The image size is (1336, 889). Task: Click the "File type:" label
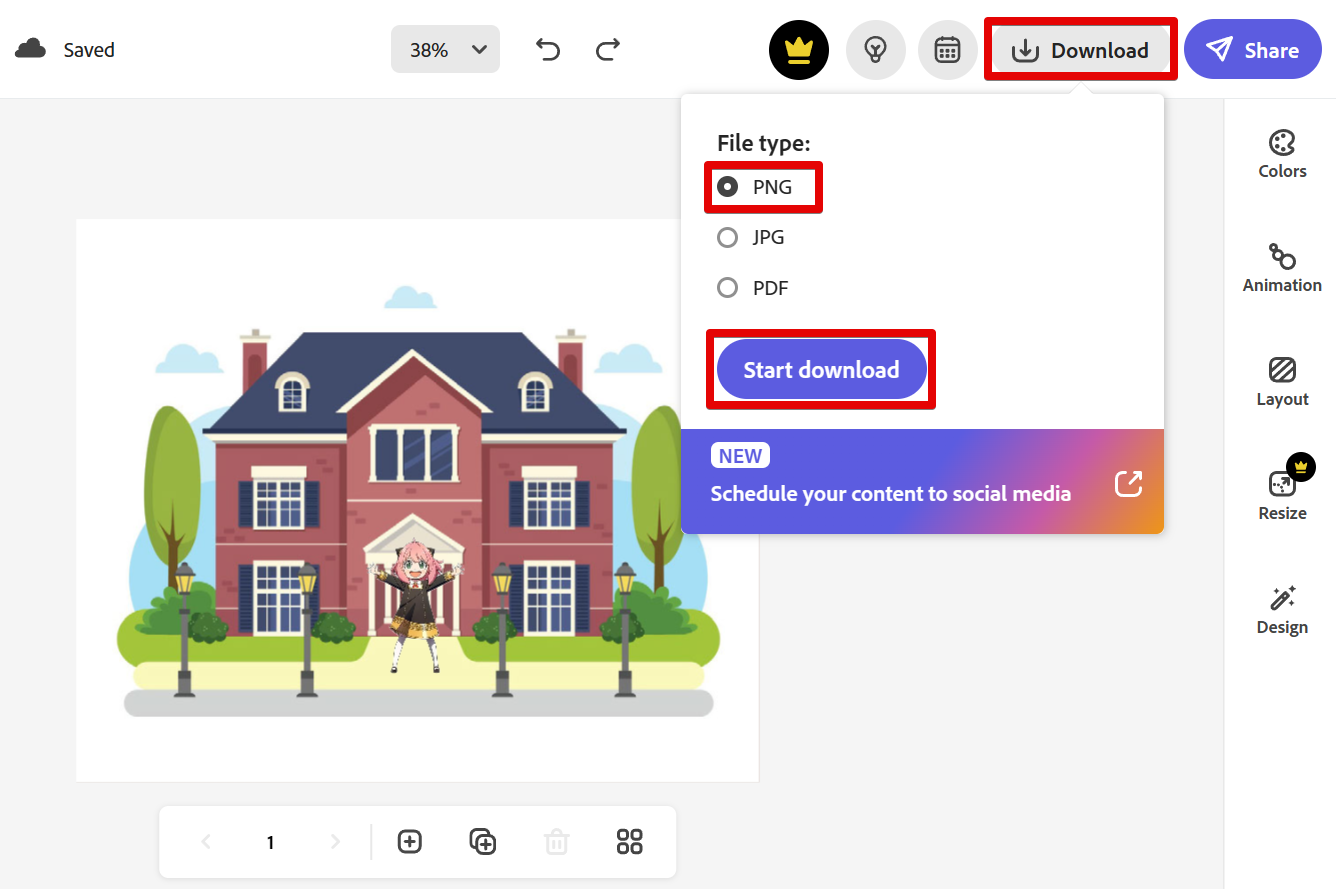(764, 143)
